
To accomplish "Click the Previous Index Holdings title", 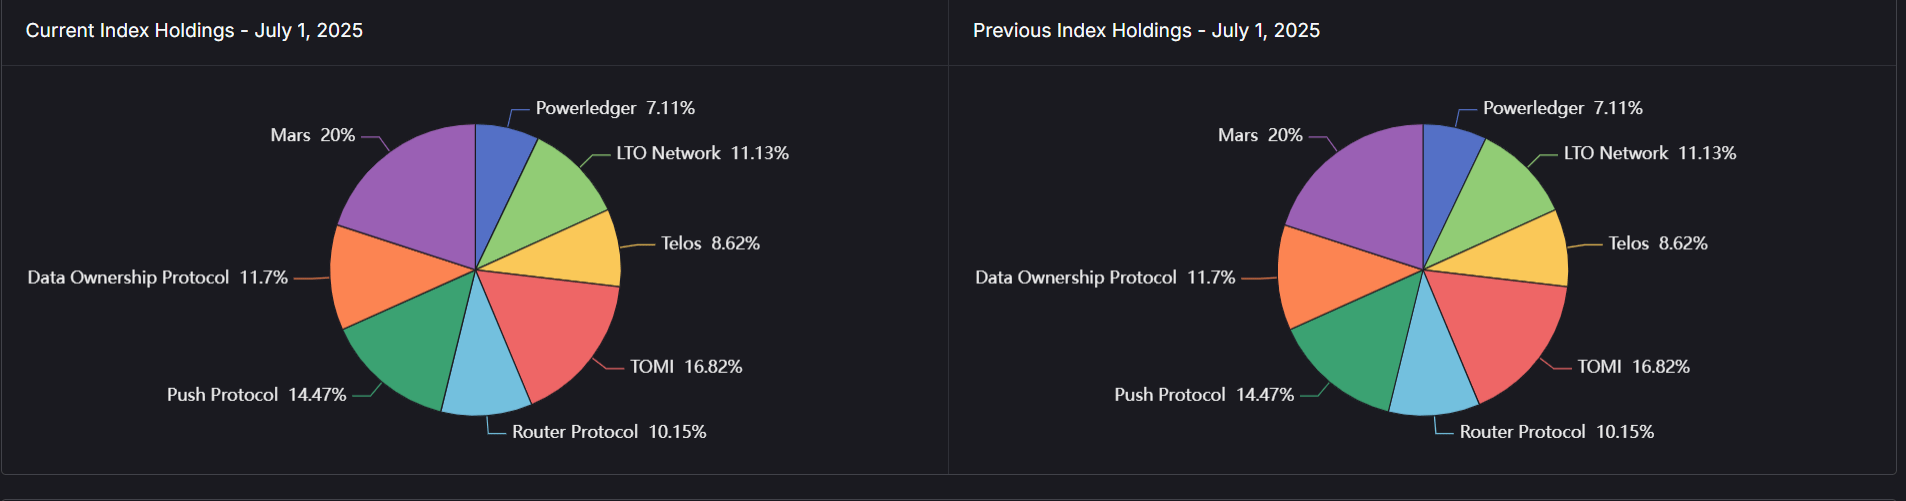I will [x=1146, y=31].
